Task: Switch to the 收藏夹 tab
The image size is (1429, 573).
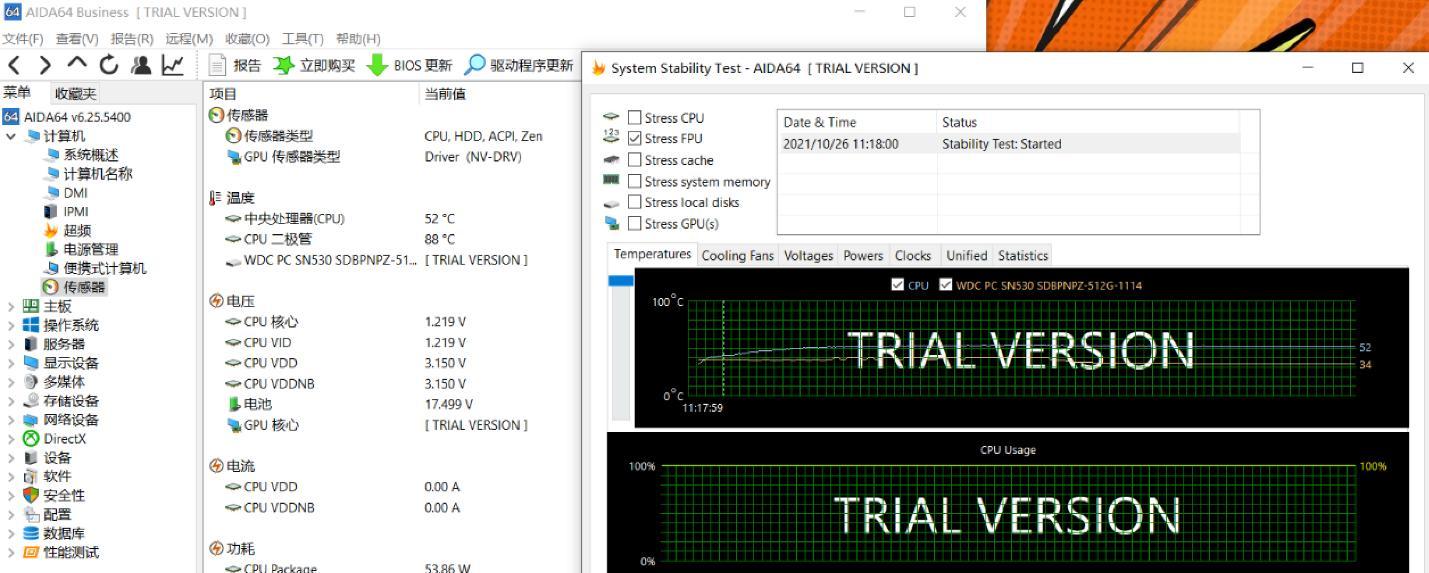Action: (75, 94)
